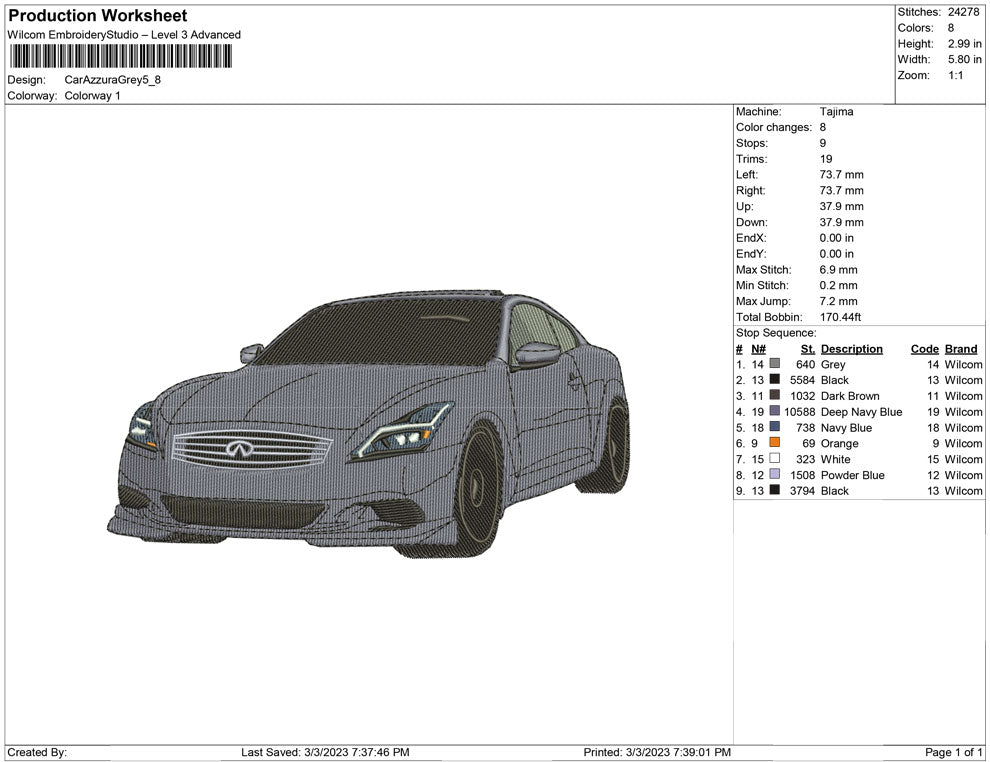Click the Dark Brown color swatch

tap(775, 397)
